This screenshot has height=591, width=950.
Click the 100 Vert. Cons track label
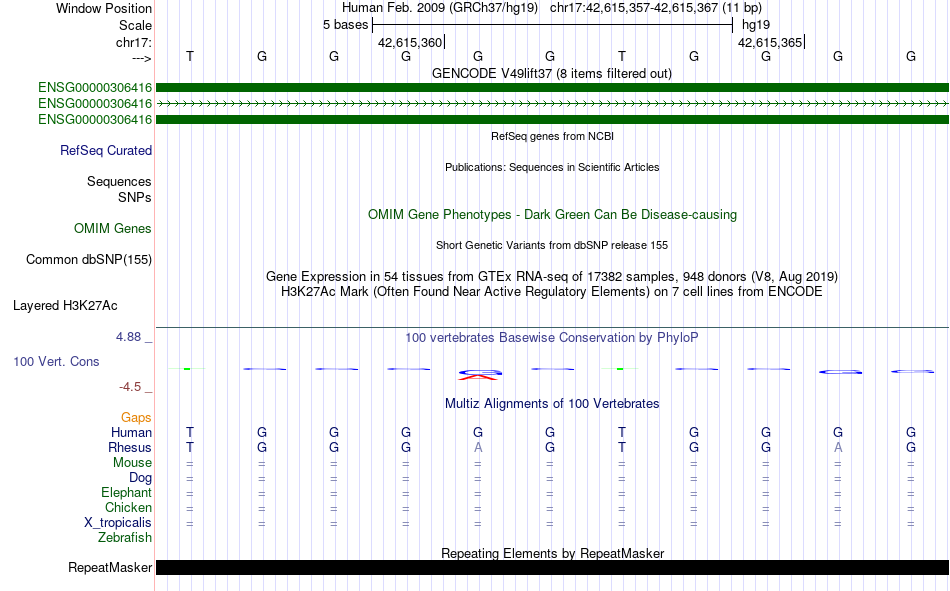click(x=56, y=362)
